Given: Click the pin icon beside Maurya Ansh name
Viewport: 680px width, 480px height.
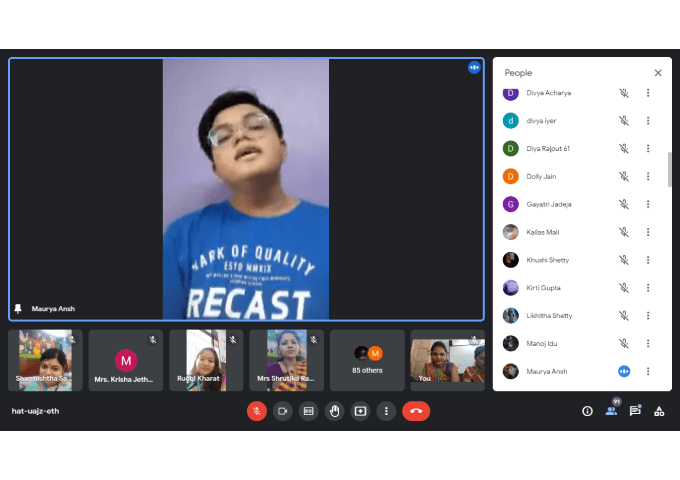Looking at the screenshot, I should coord(18,309).
